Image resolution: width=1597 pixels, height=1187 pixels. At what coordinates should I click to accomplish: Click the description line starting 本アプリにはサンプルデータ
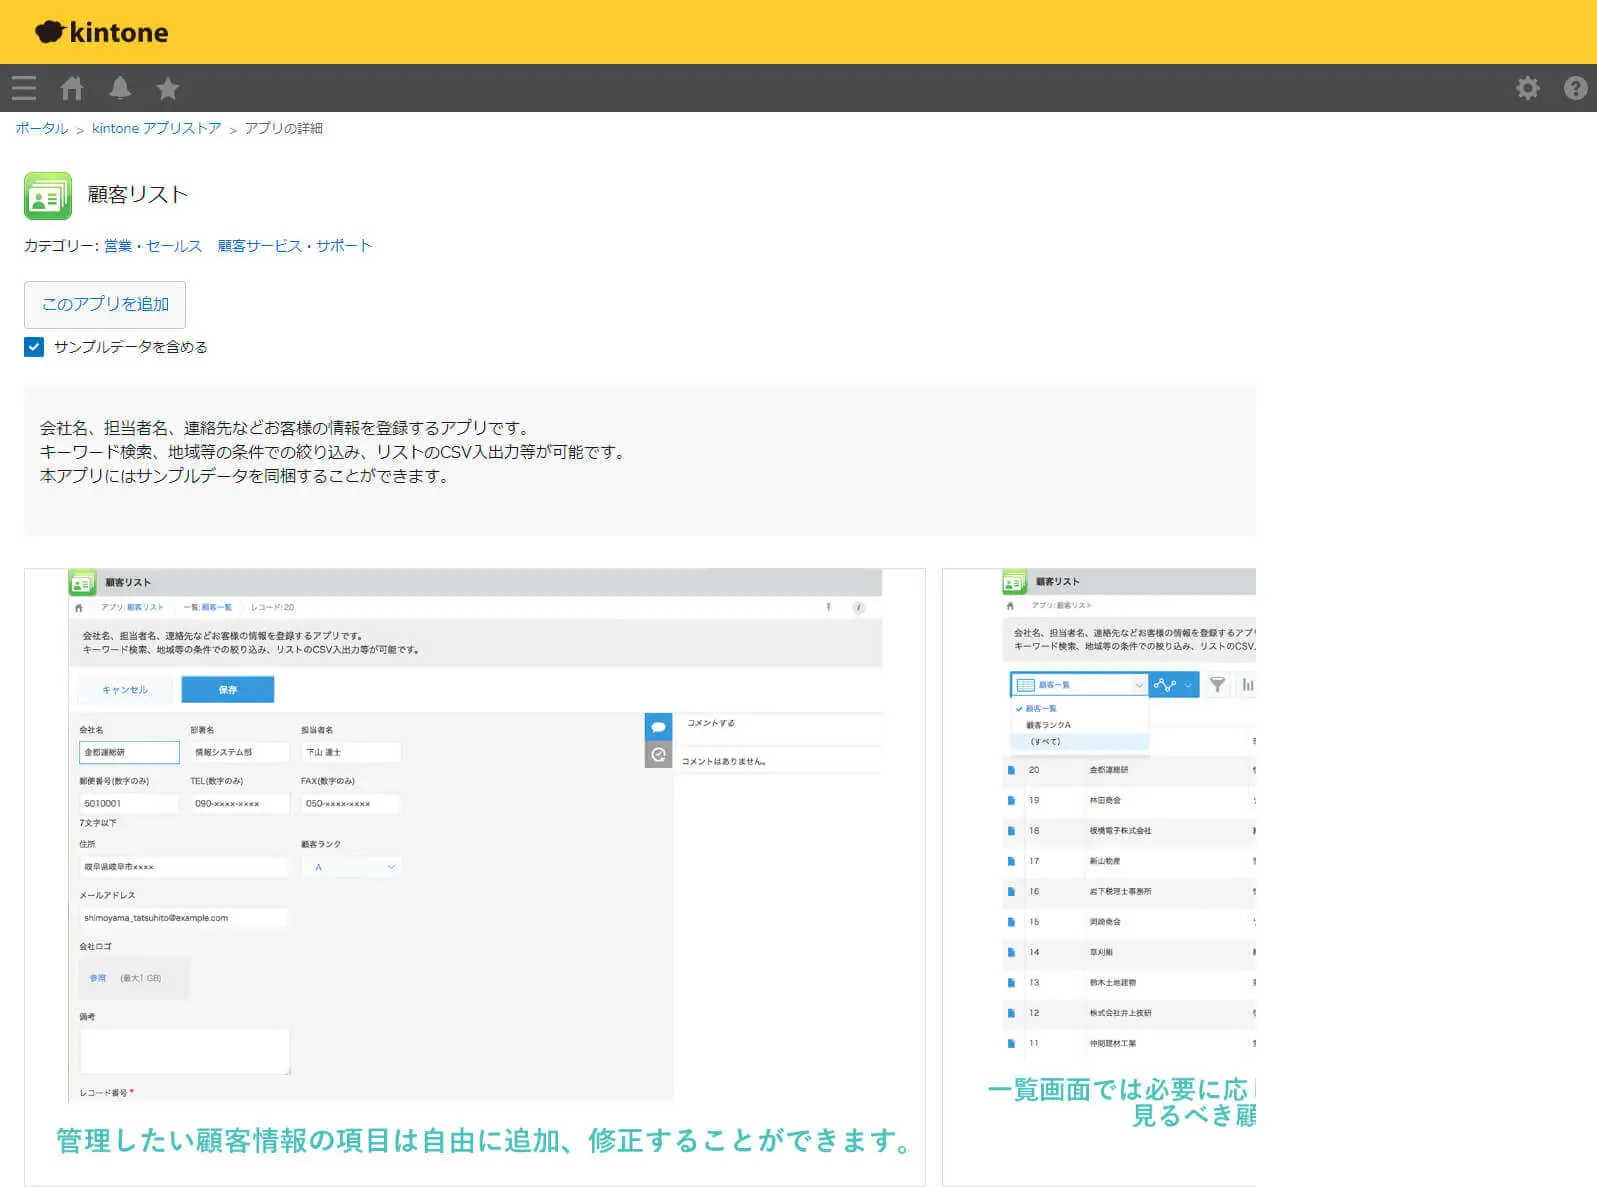tap(245, 476)
